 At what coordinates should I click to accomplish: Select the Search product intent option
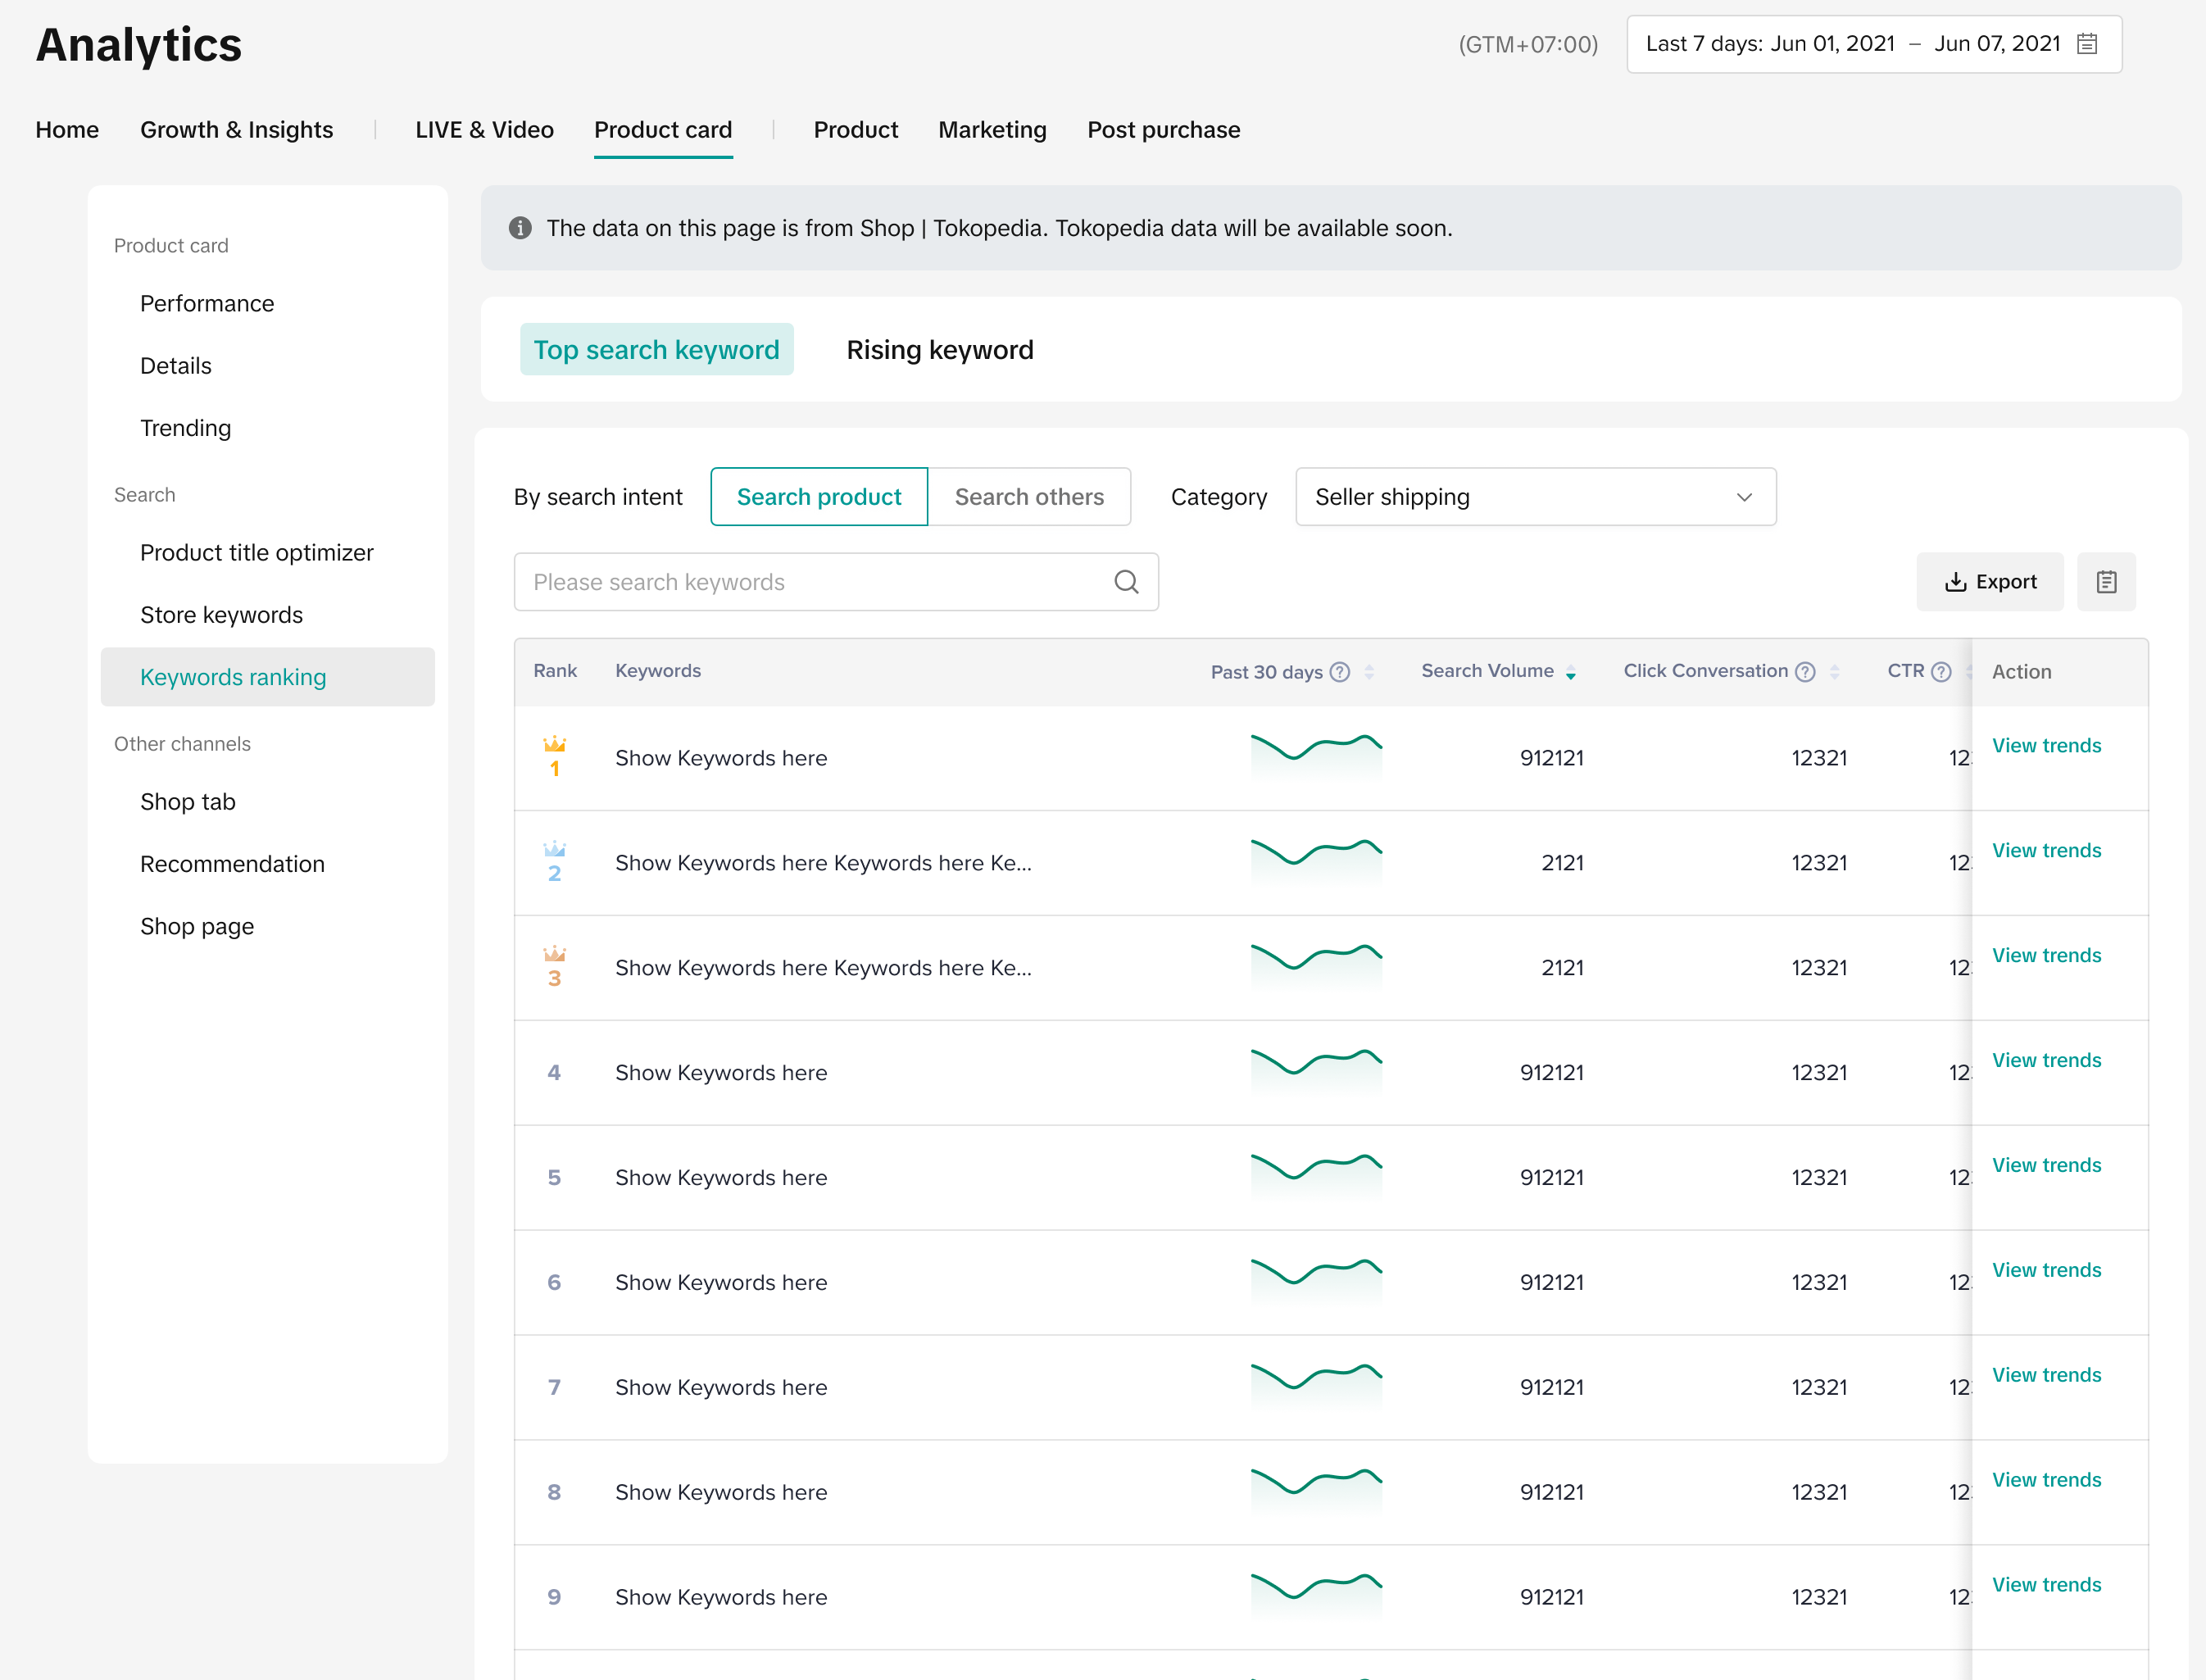point(818,497)
